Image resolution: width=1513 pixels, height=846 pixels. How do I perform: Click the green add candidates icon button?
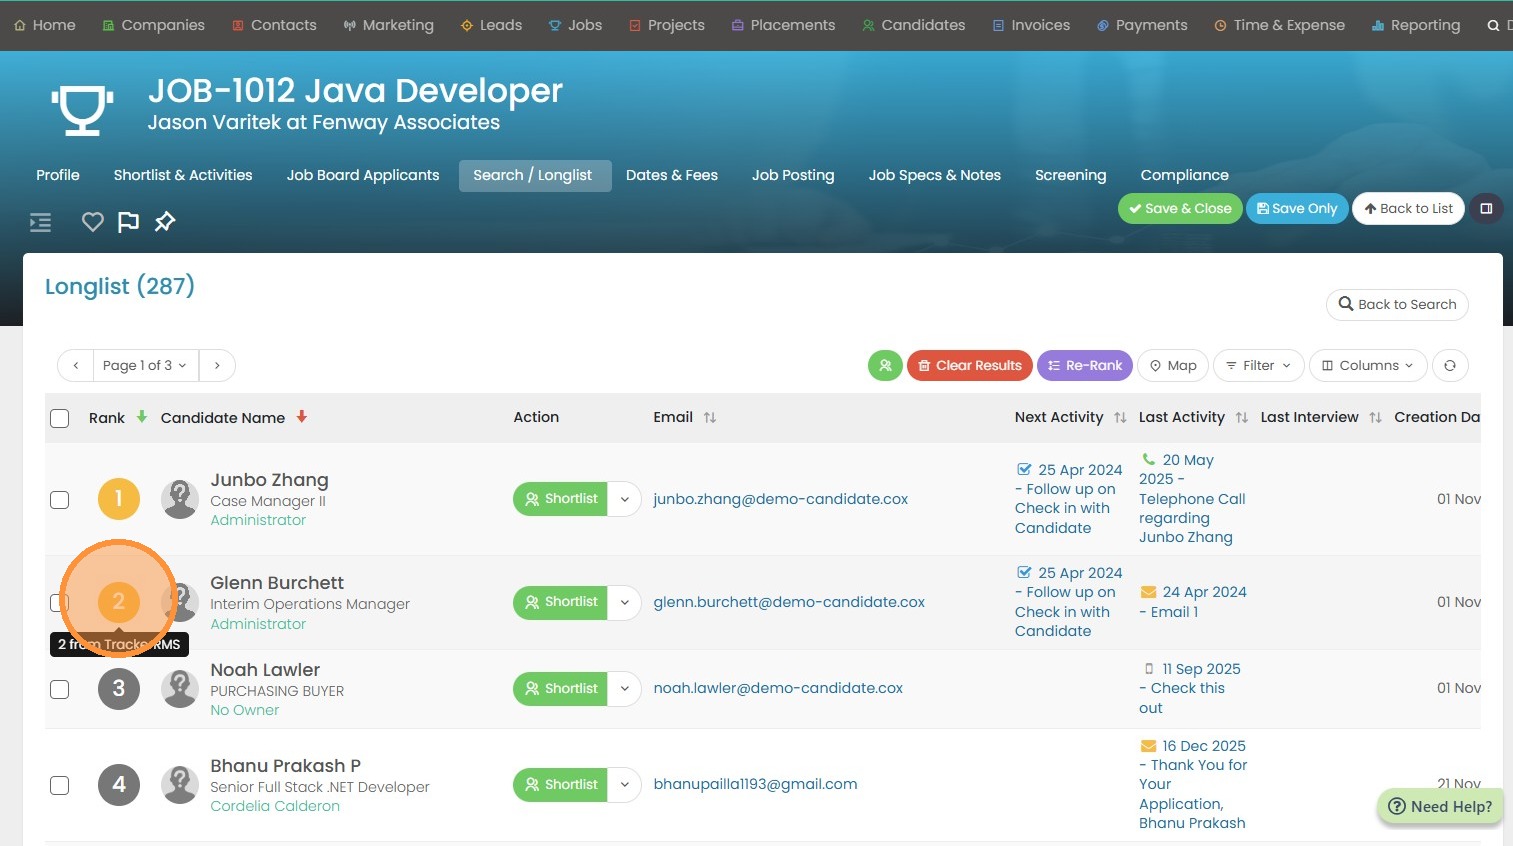885,366
